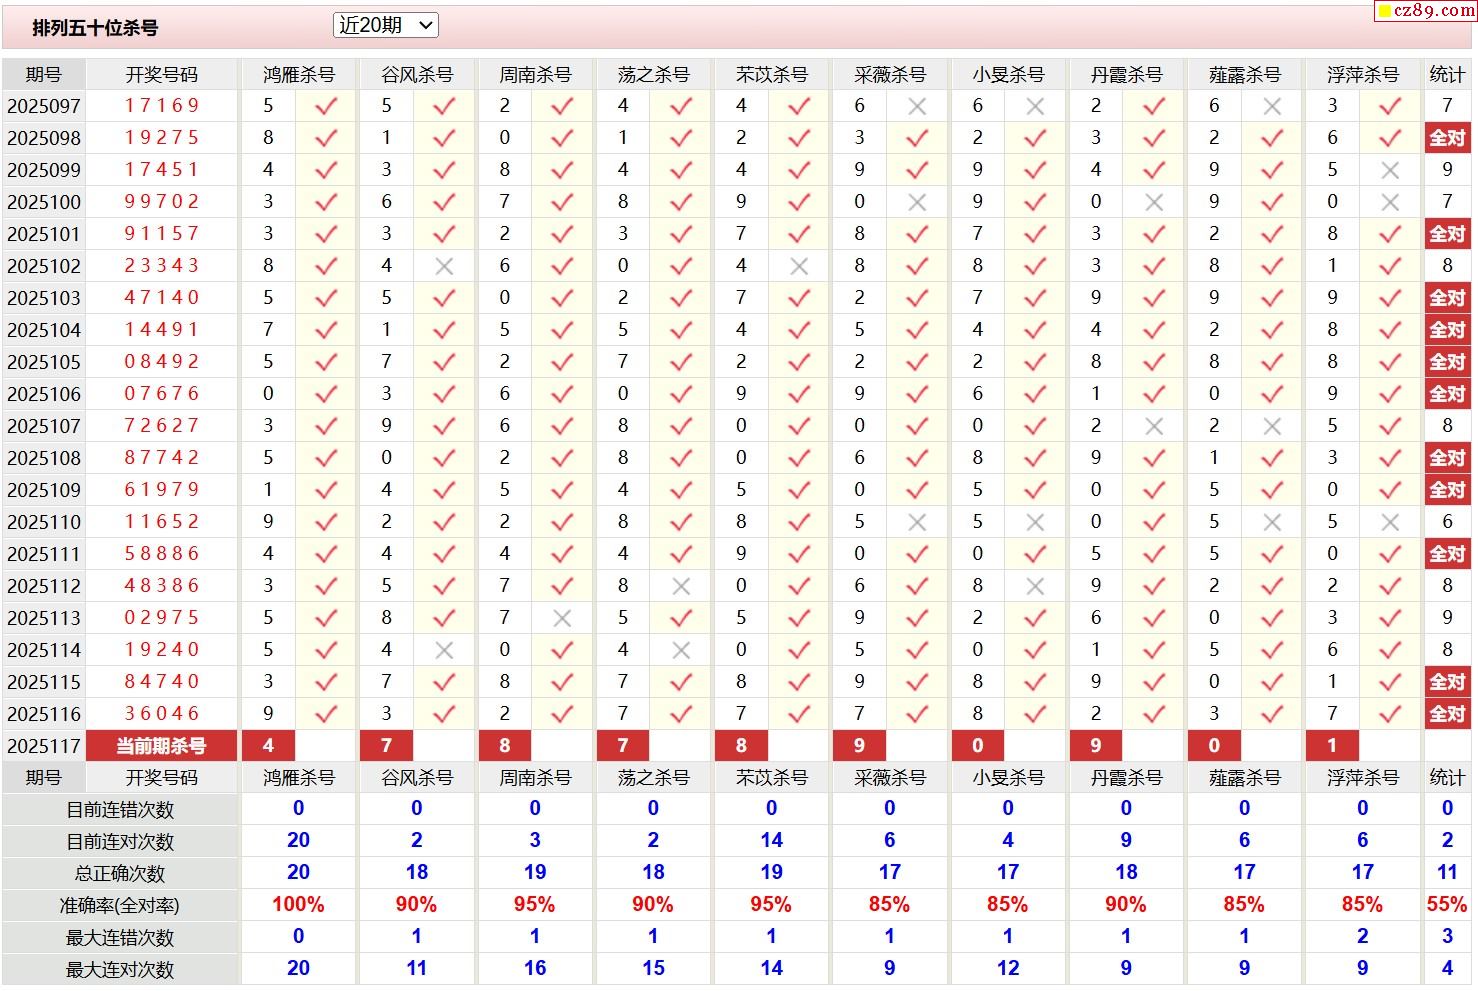
Task: Click the top 周南杀号 column header
Action: (x=535, y=75)
